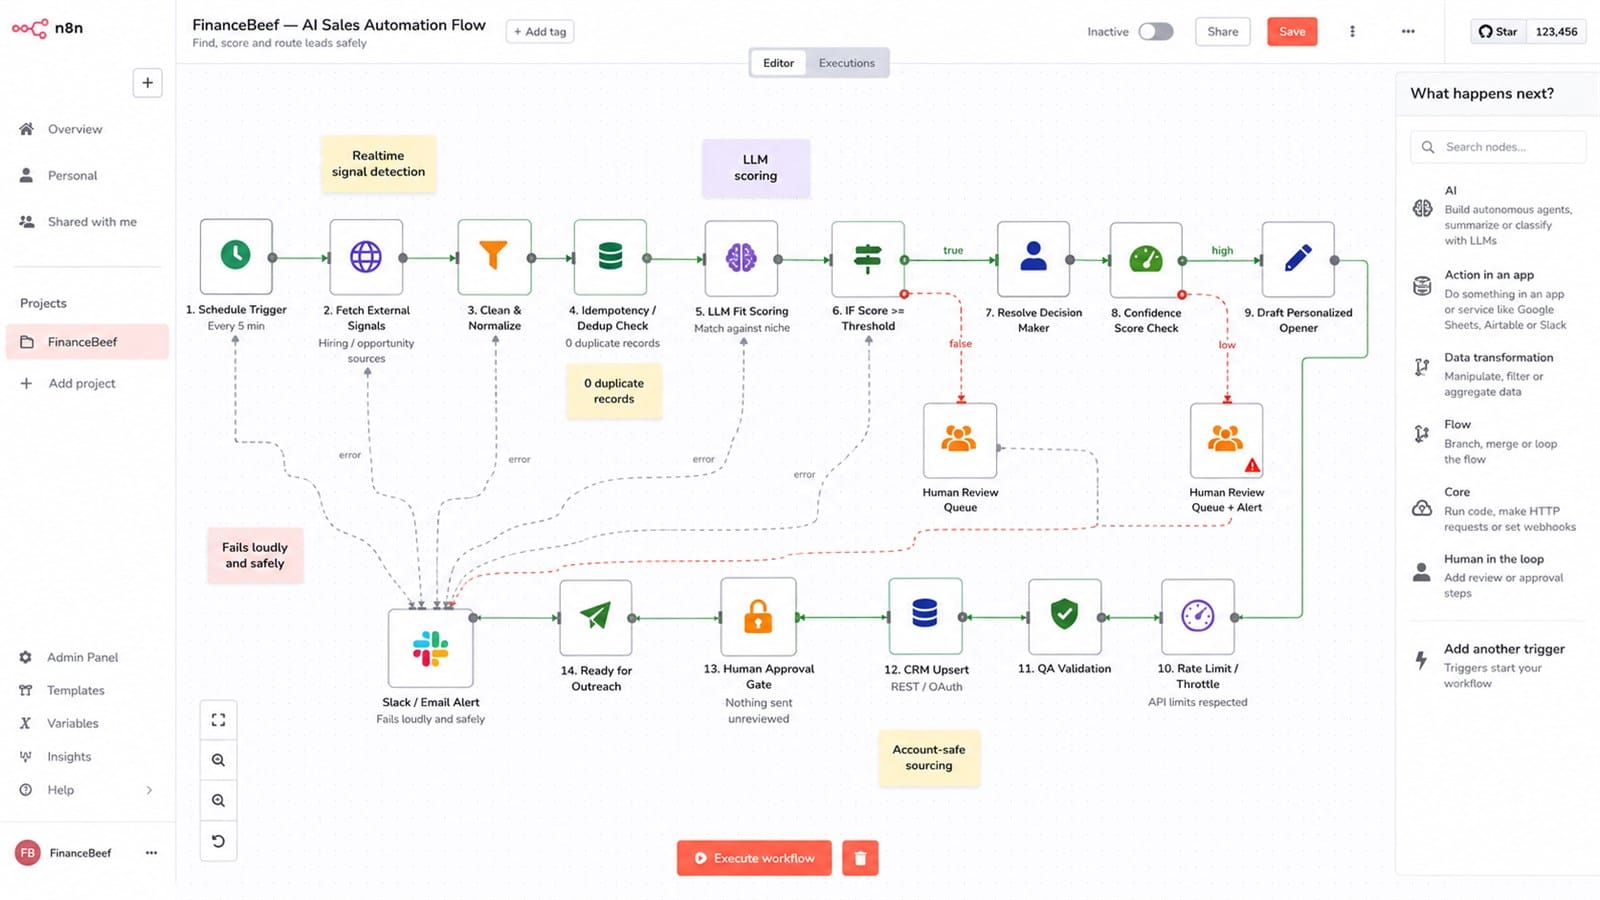Switch to the Editor tab
The image size is (1600, 900).
778,63
